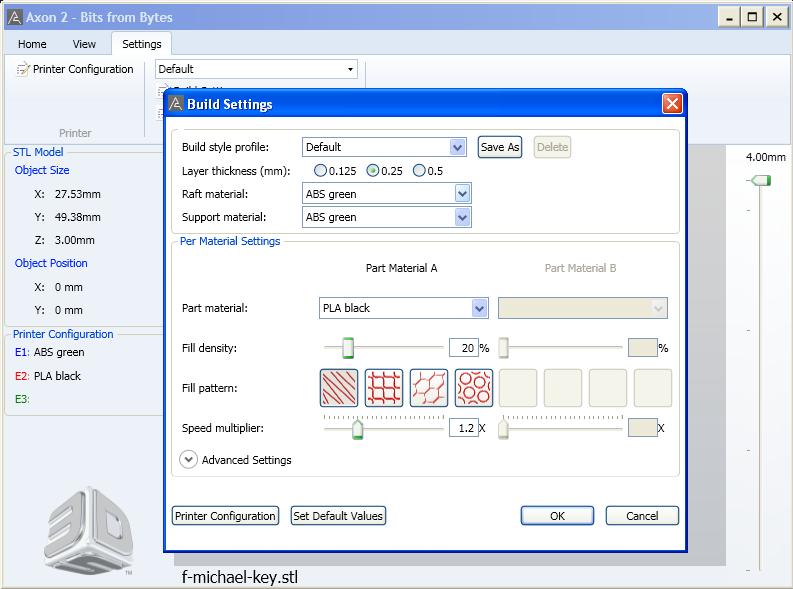Click the E1: ABS green entry
This screenshot has height=589, width=793.
click(x=50, y=352)
